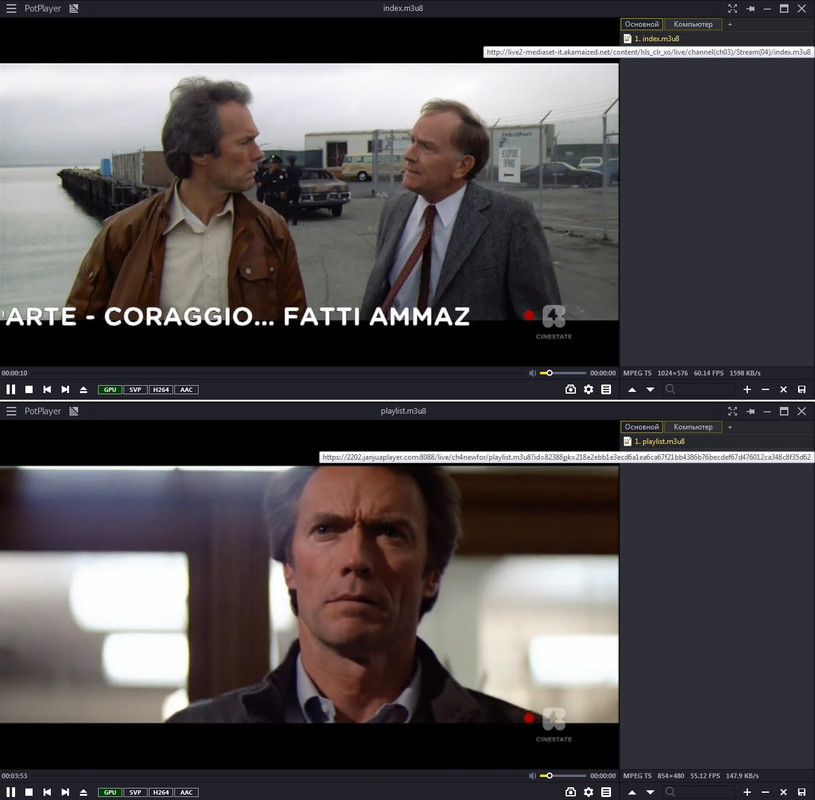The image size is (815, 800).
Task: Save the top window's playlist
Action: click(801, 389)
